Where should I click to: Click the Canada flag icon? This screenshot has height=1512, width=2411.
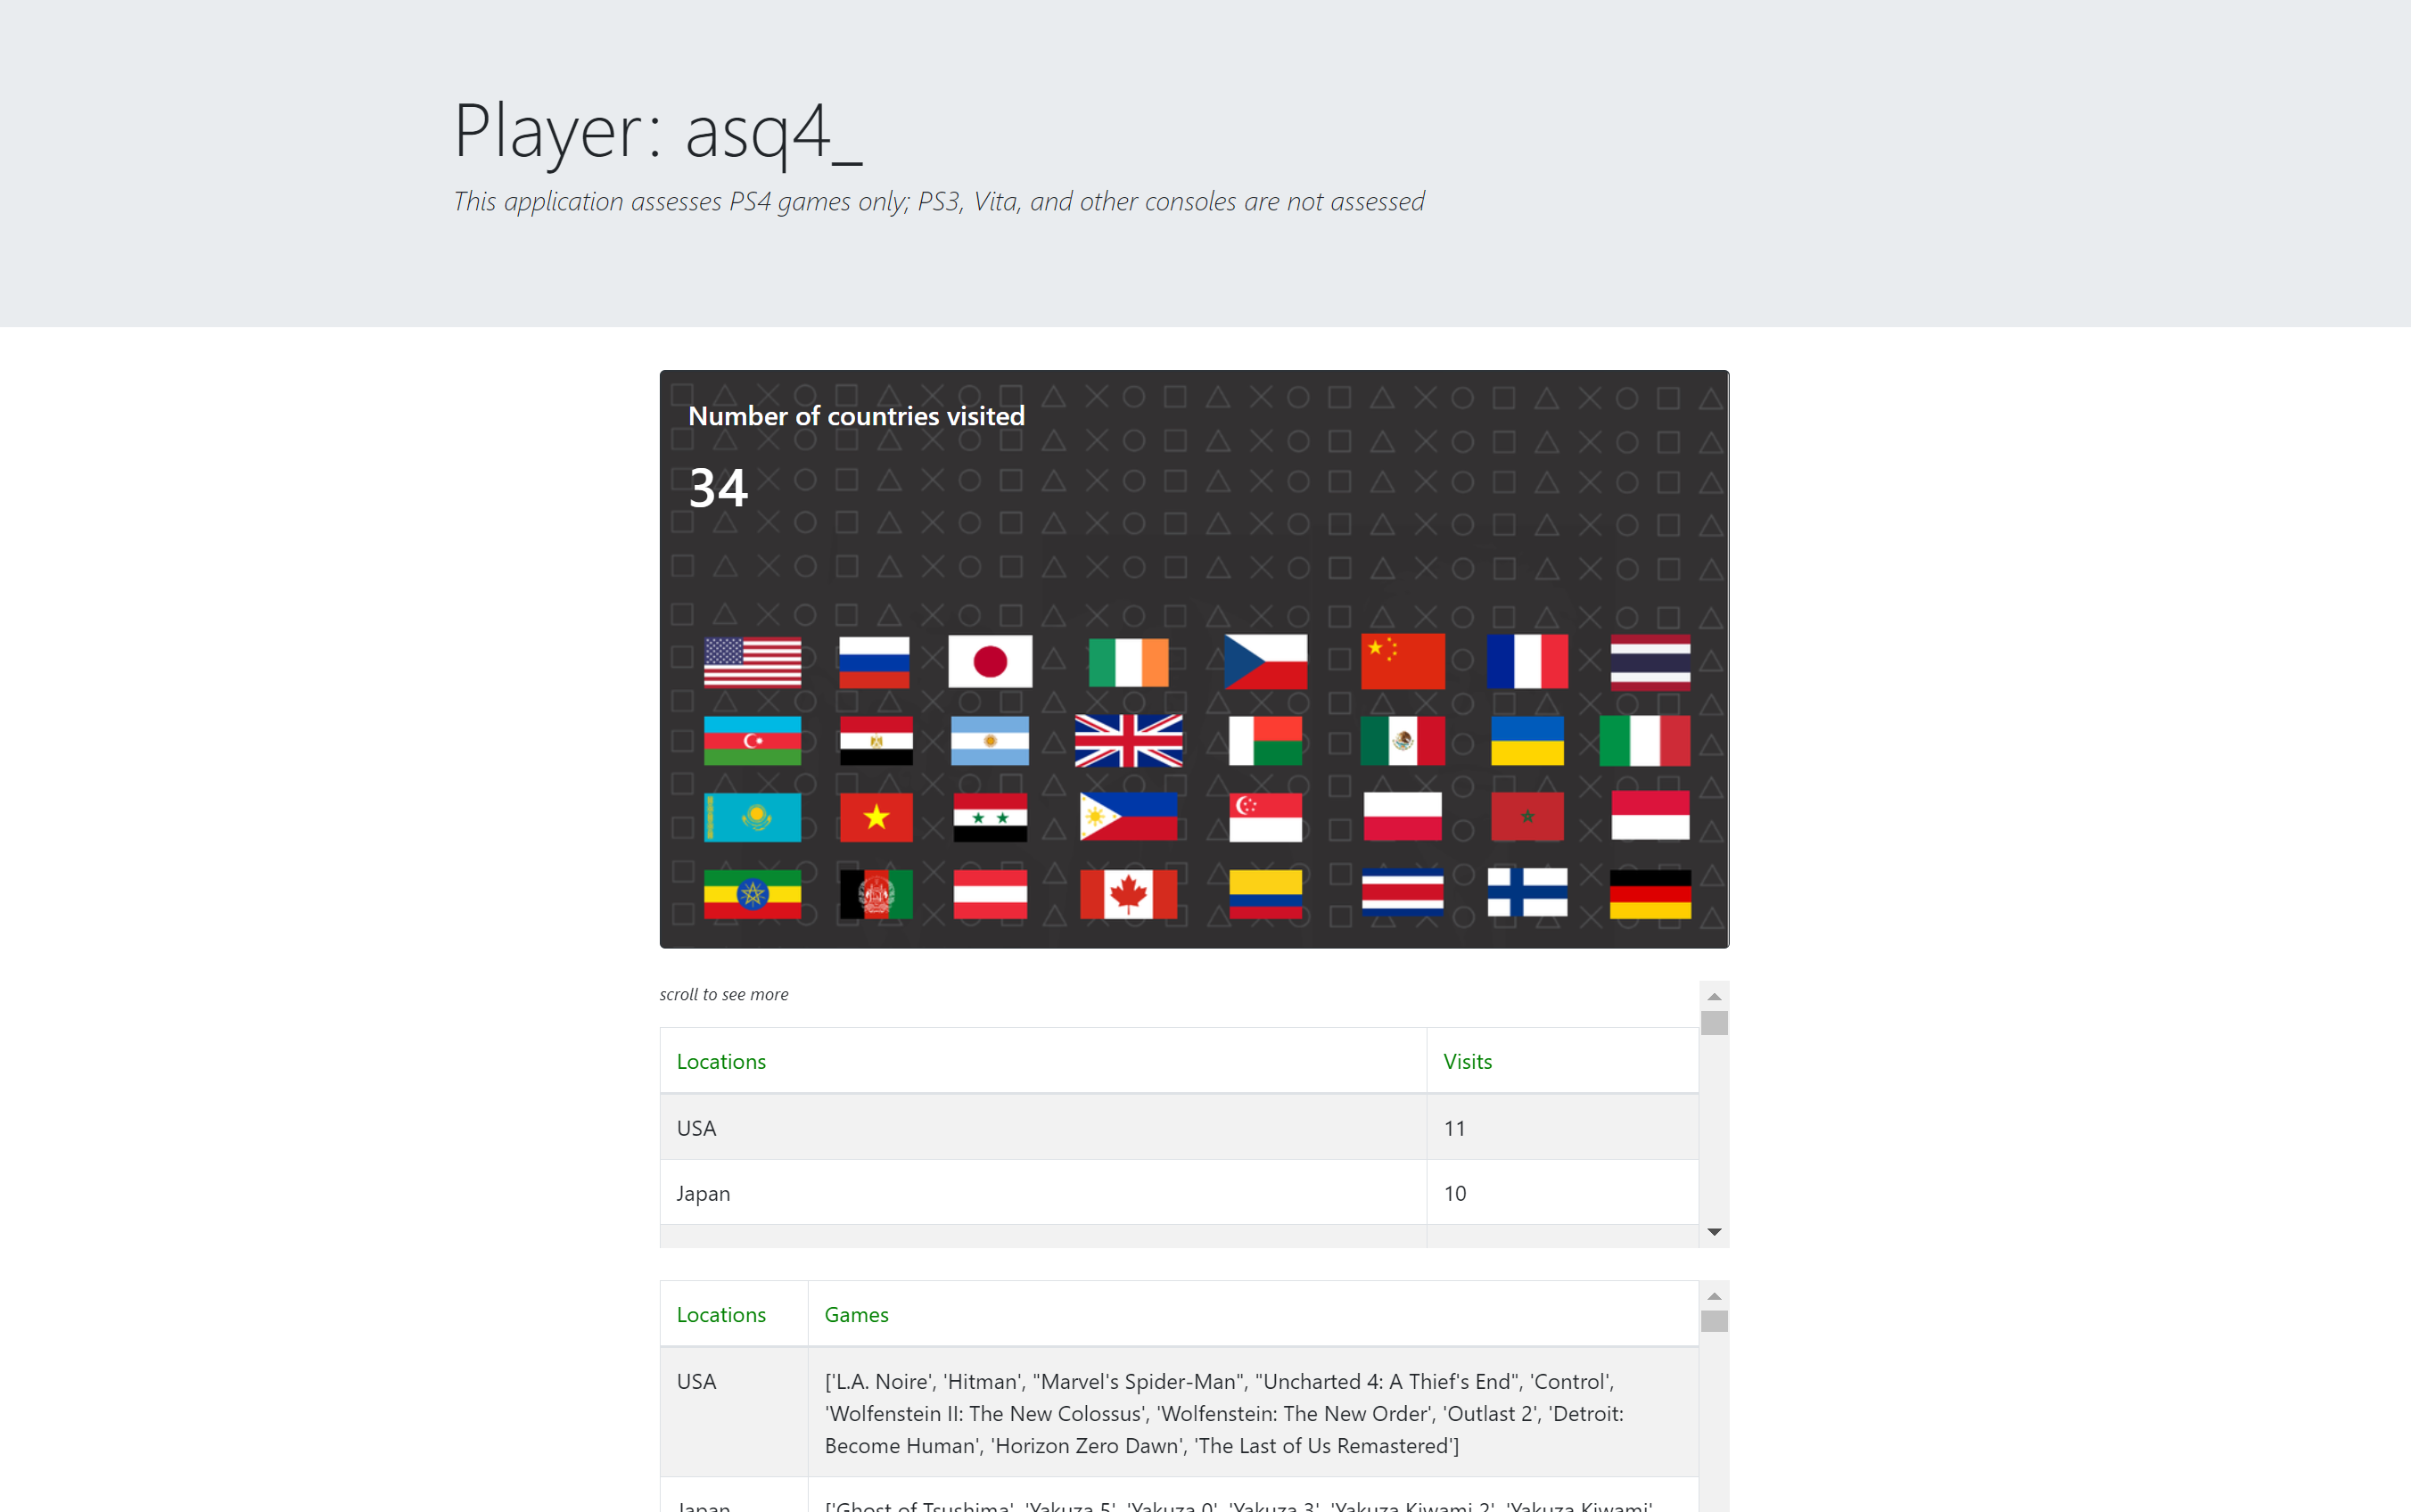[1128, 895]
